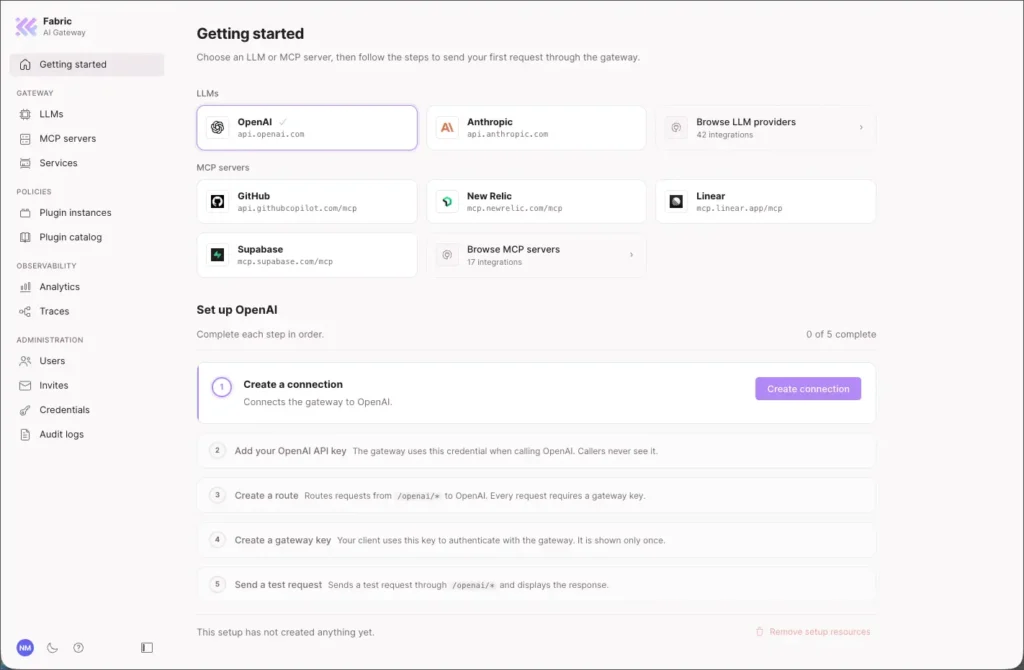Click the Plugin catalog book icon
Screen dimensions: 1024x670
pyautogui.click(x=25, y=238)
